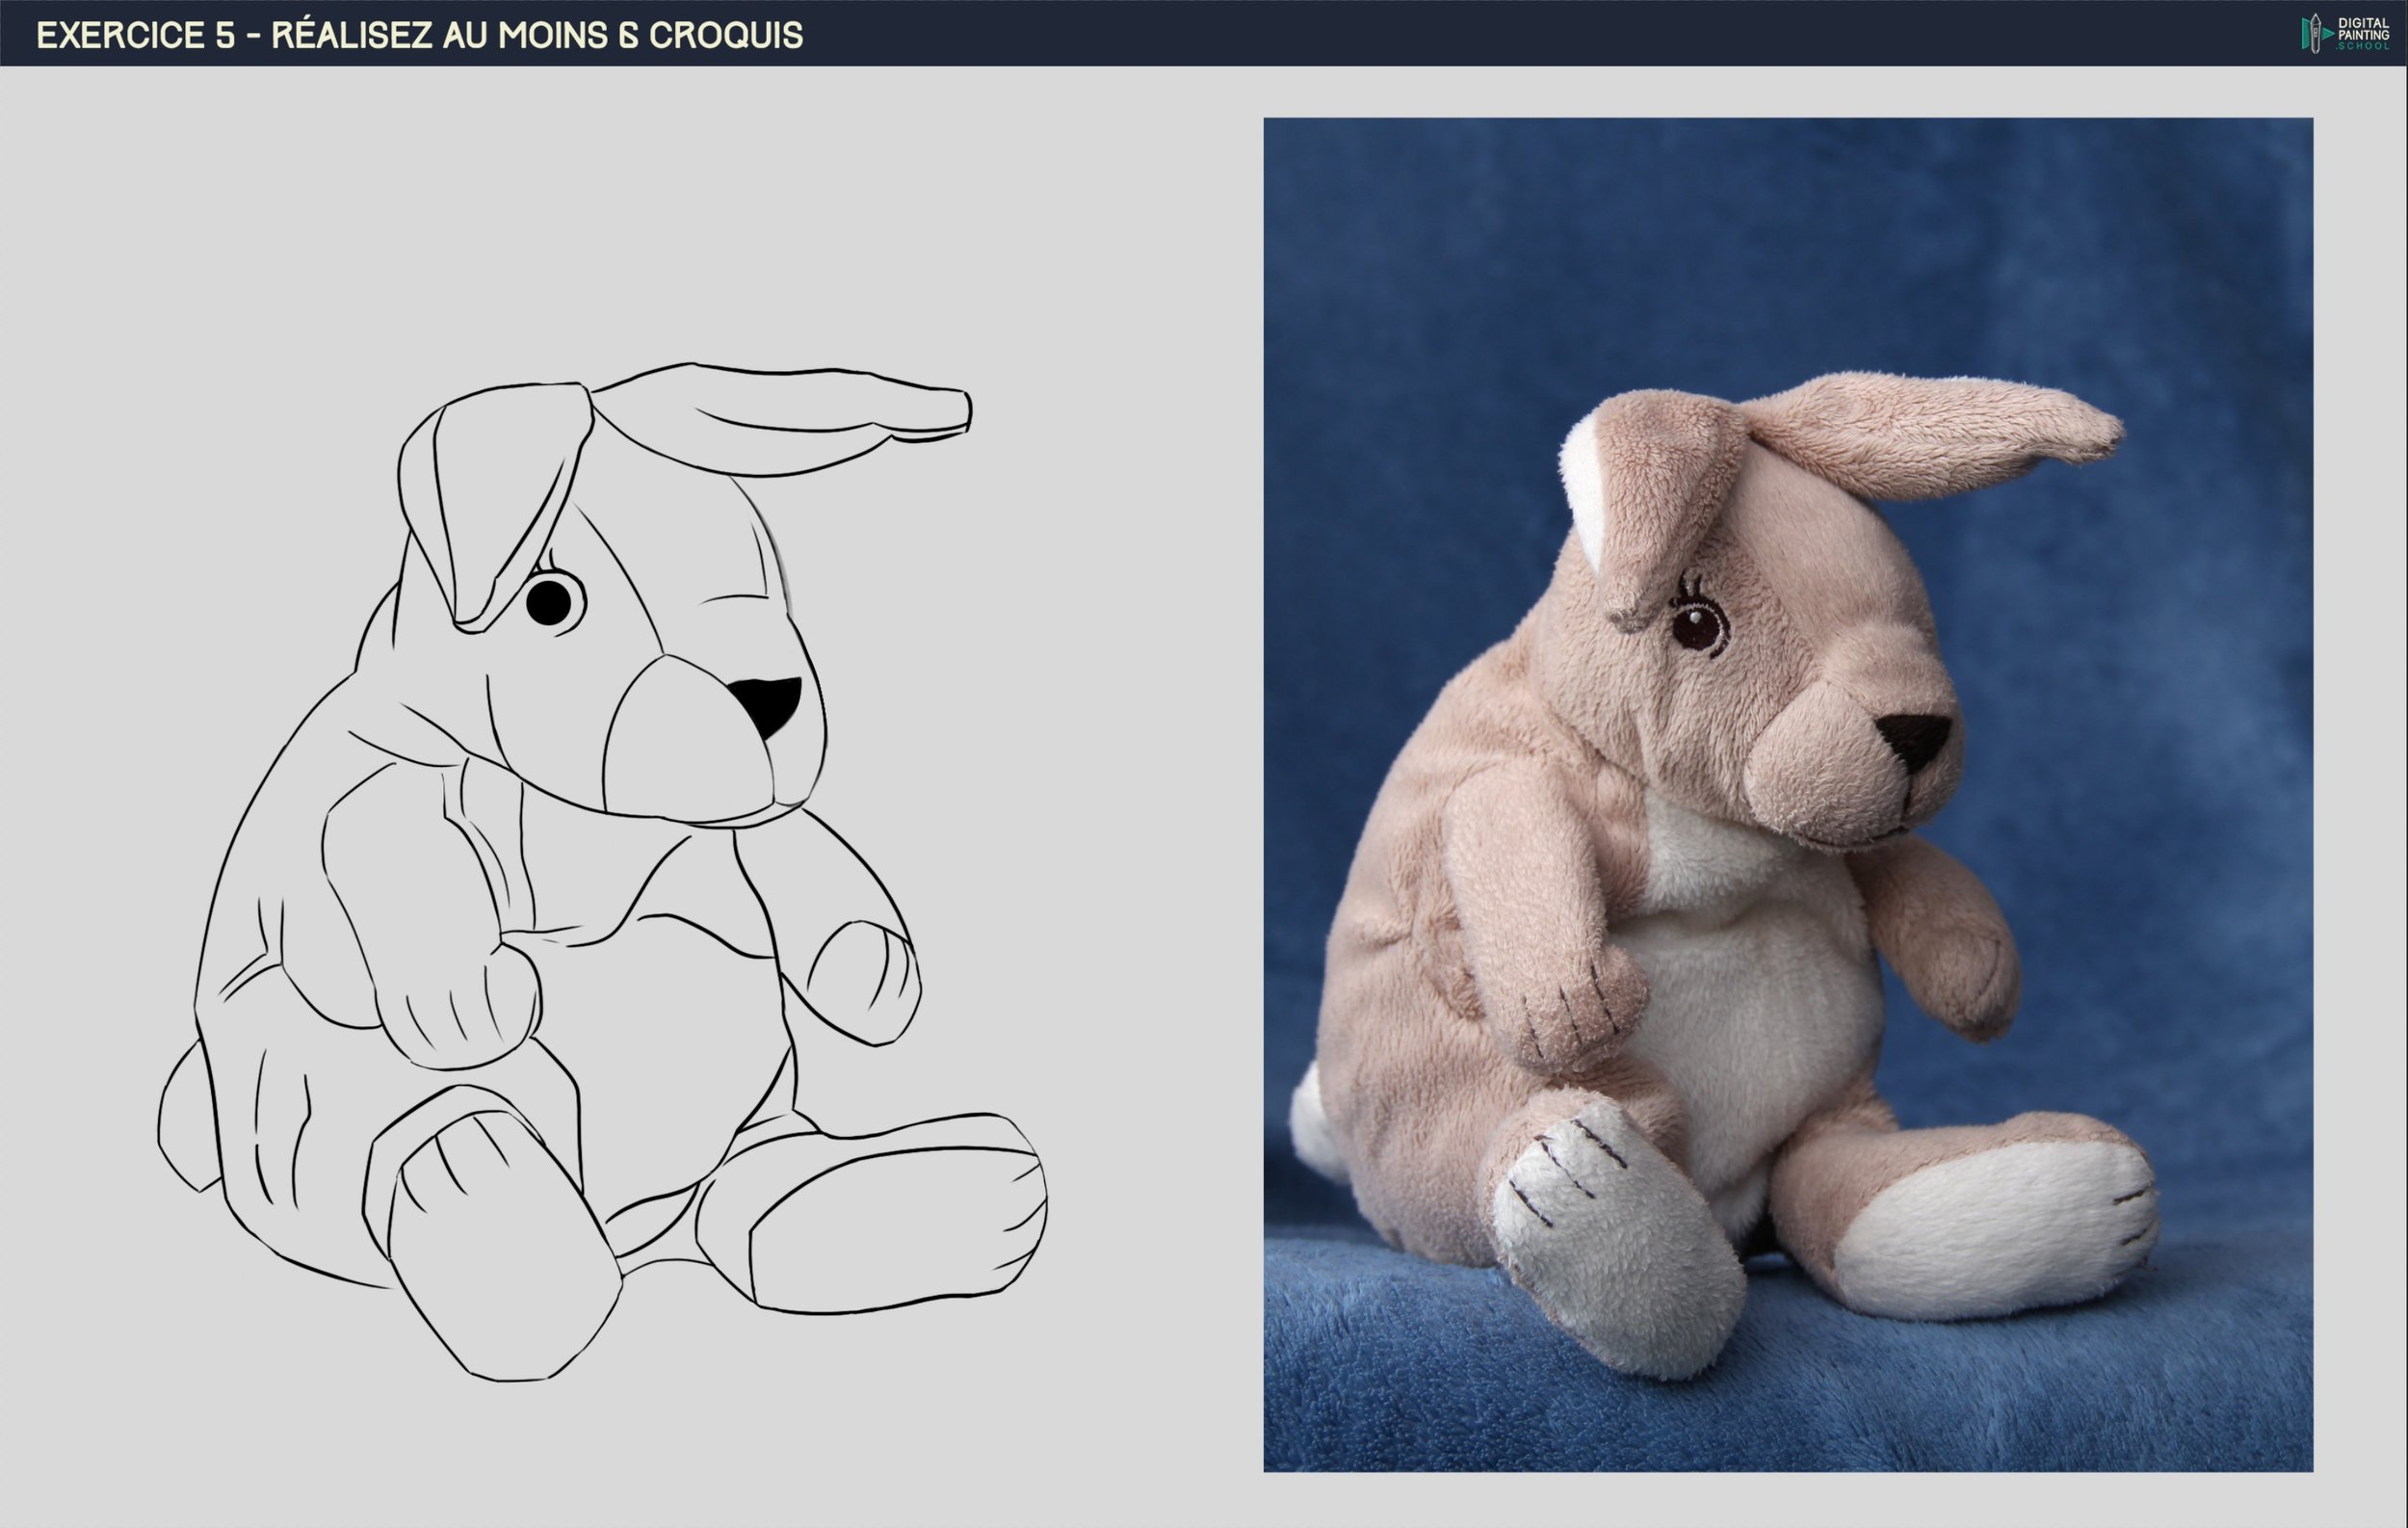Click the plush rabbit's eye in photo

(1698, 628)
